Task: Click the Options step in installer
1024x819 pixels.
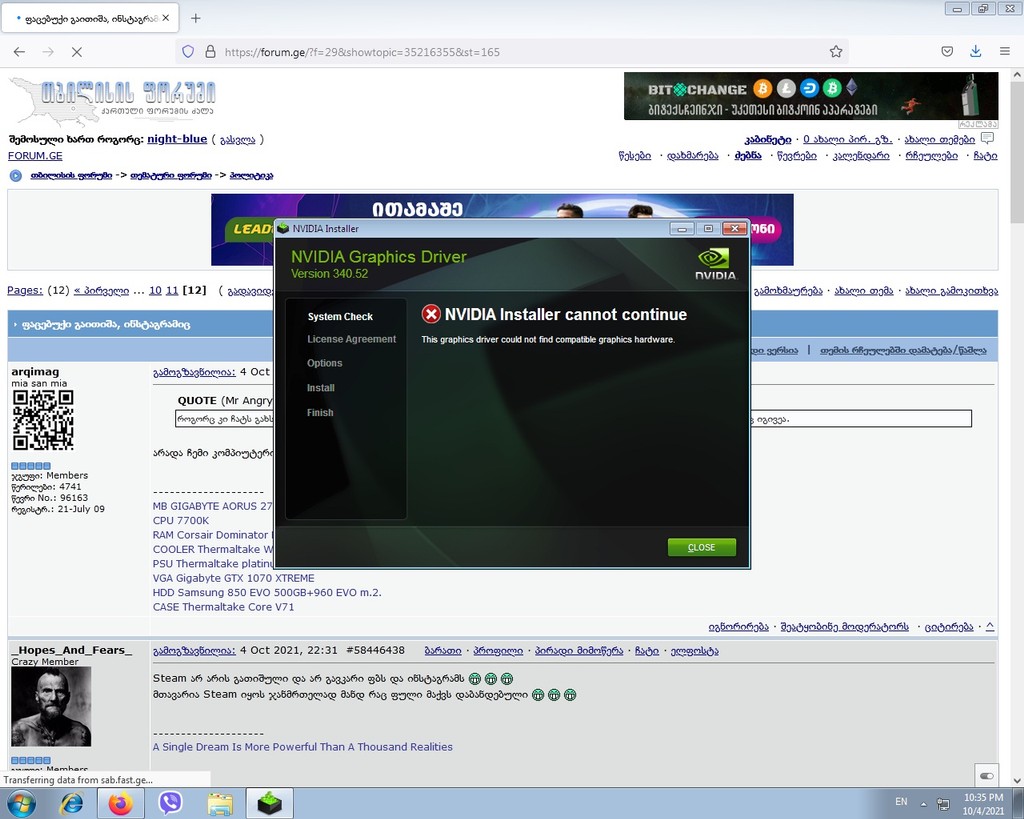Action: coord(324,363)
